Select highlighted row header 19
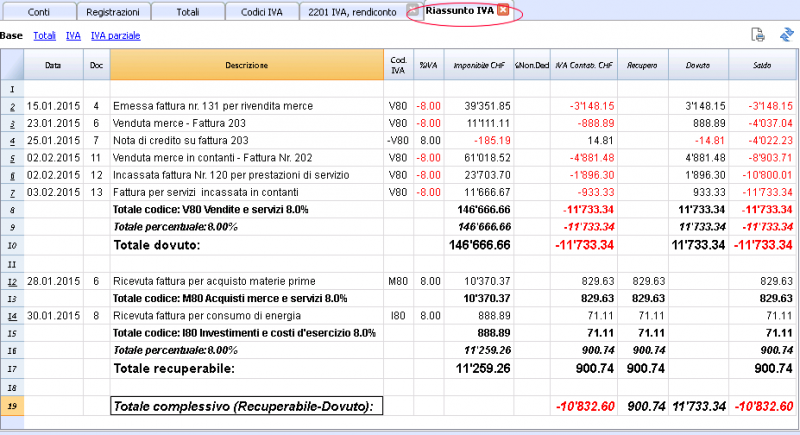Viewport: 800px width, 435px height. pos(12,406)
